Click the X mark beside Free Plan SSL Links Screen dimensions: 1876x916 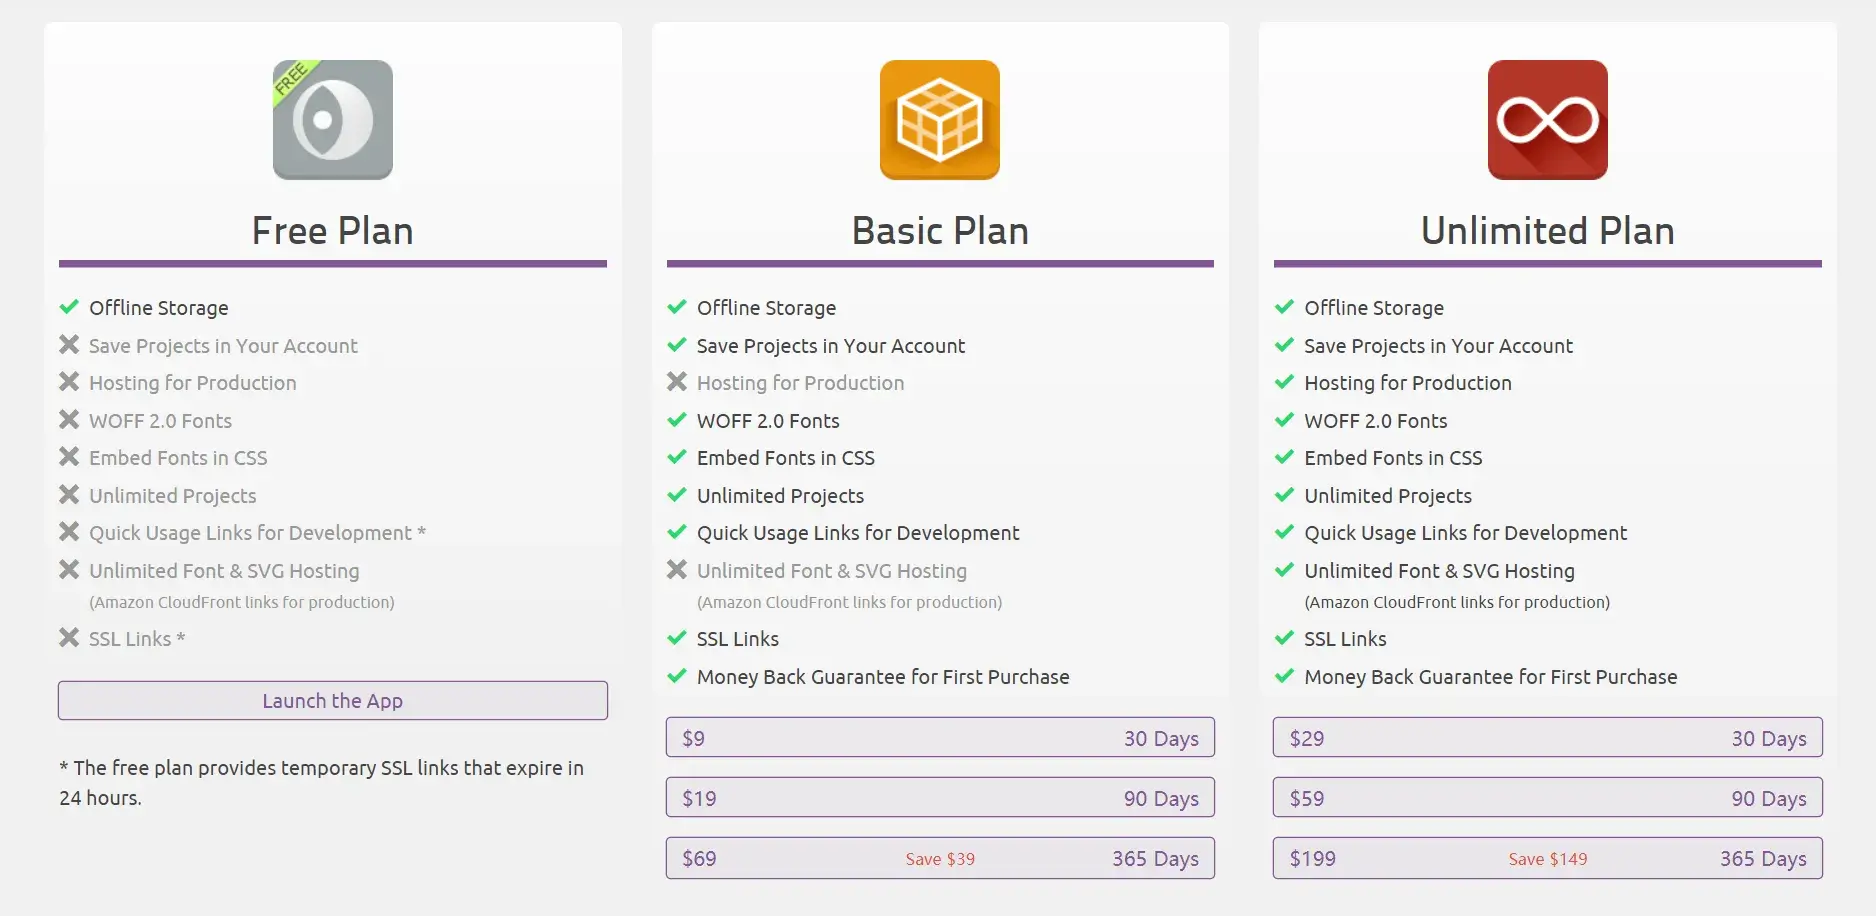[x=69, y=638]
